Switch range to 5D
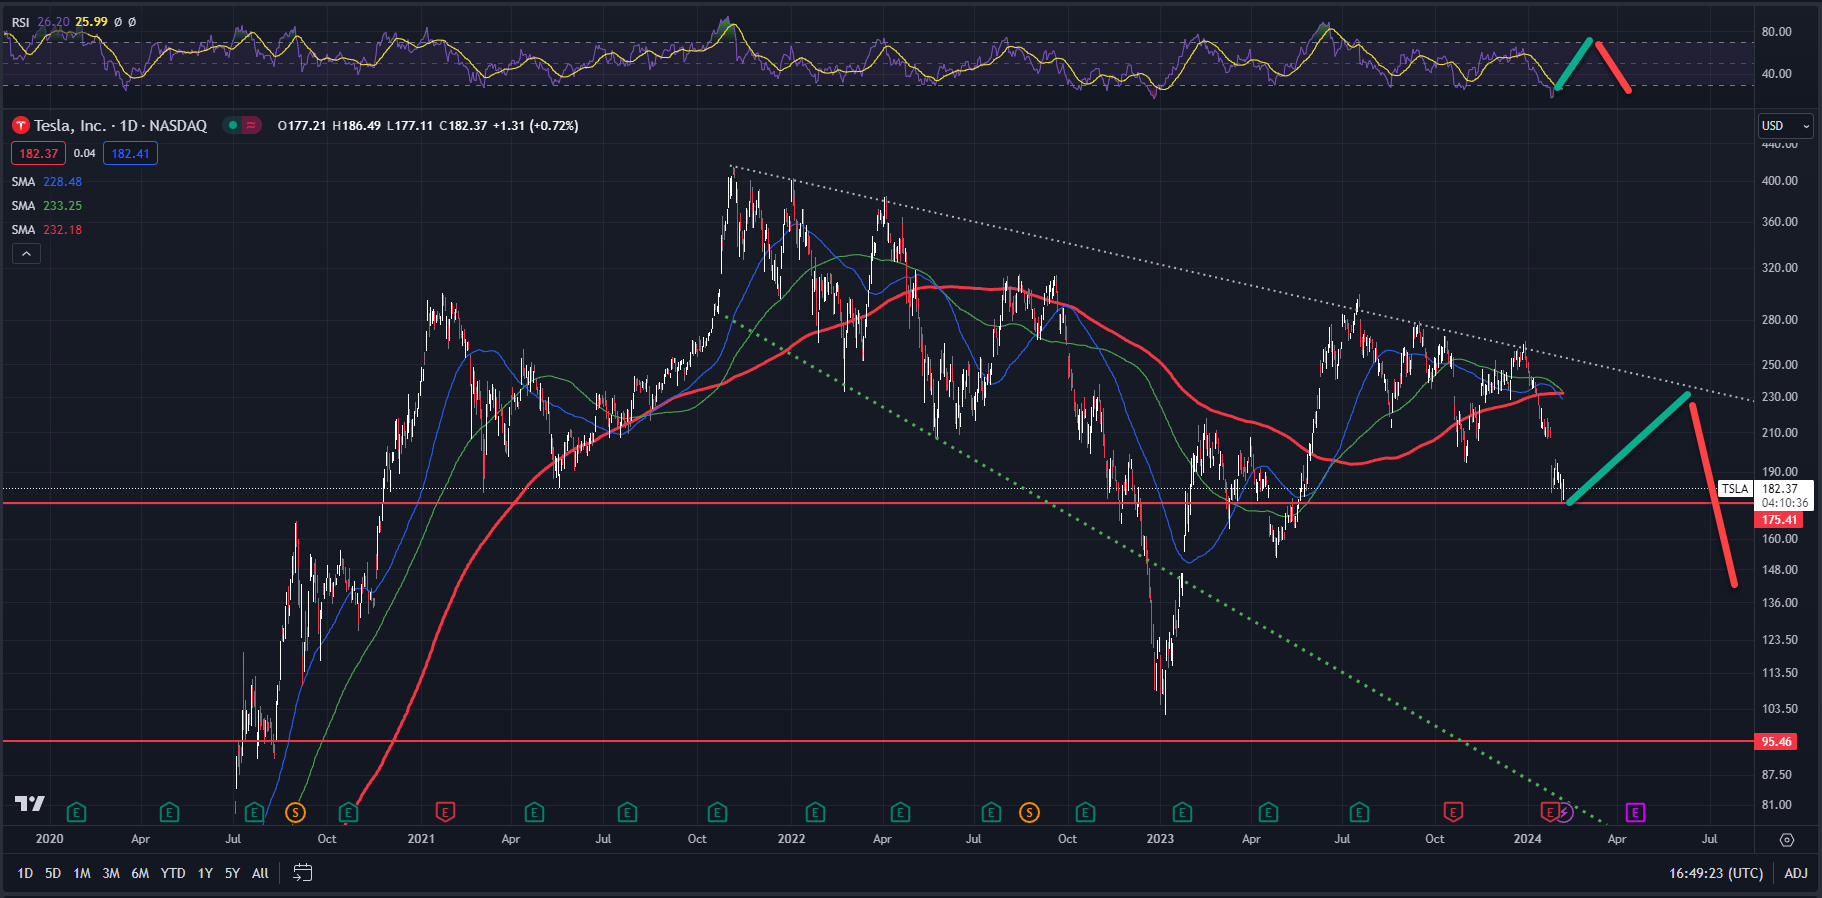This screenshot has width=1822, height=898. pyautogui.click(x=53, y=873)
